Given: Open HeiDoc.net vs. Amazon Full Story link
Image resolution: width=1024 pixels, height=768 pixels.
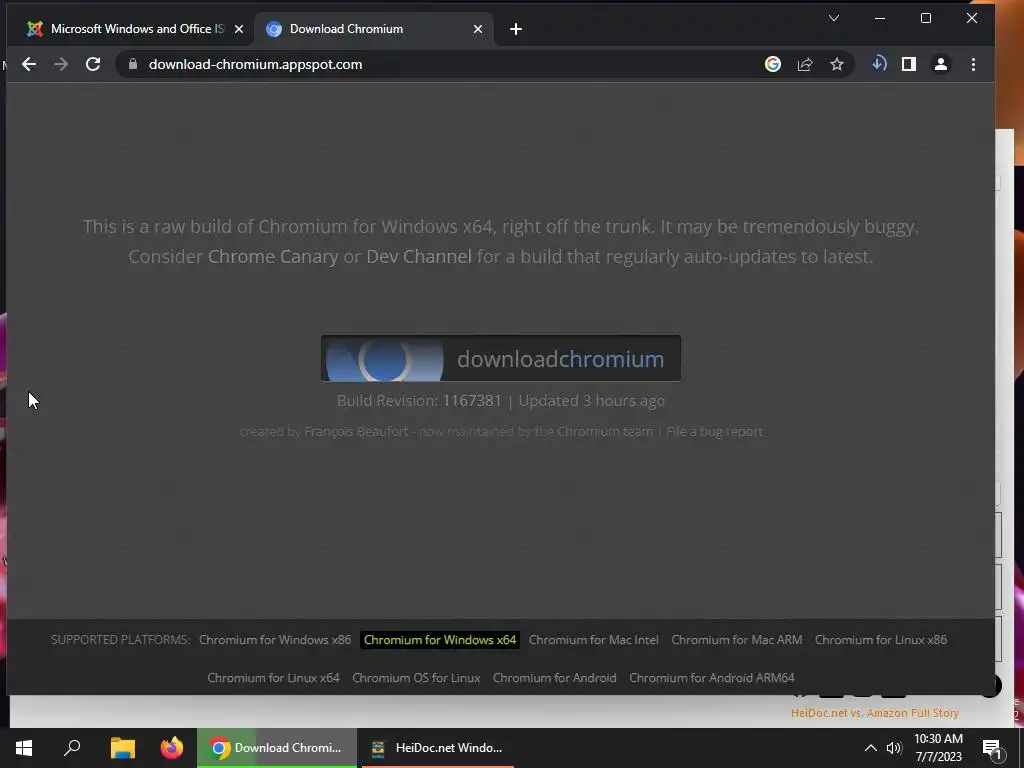Looking at the screenshot, I should pyautogui.click(x=874, y=713).
